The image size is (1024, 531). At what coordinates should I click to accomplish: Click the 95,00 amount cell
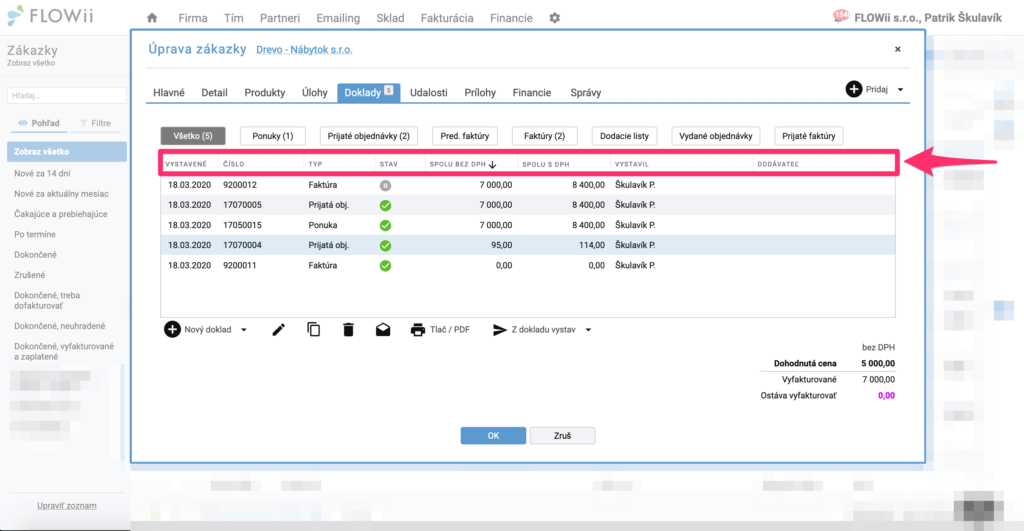(x=502, y=246)
